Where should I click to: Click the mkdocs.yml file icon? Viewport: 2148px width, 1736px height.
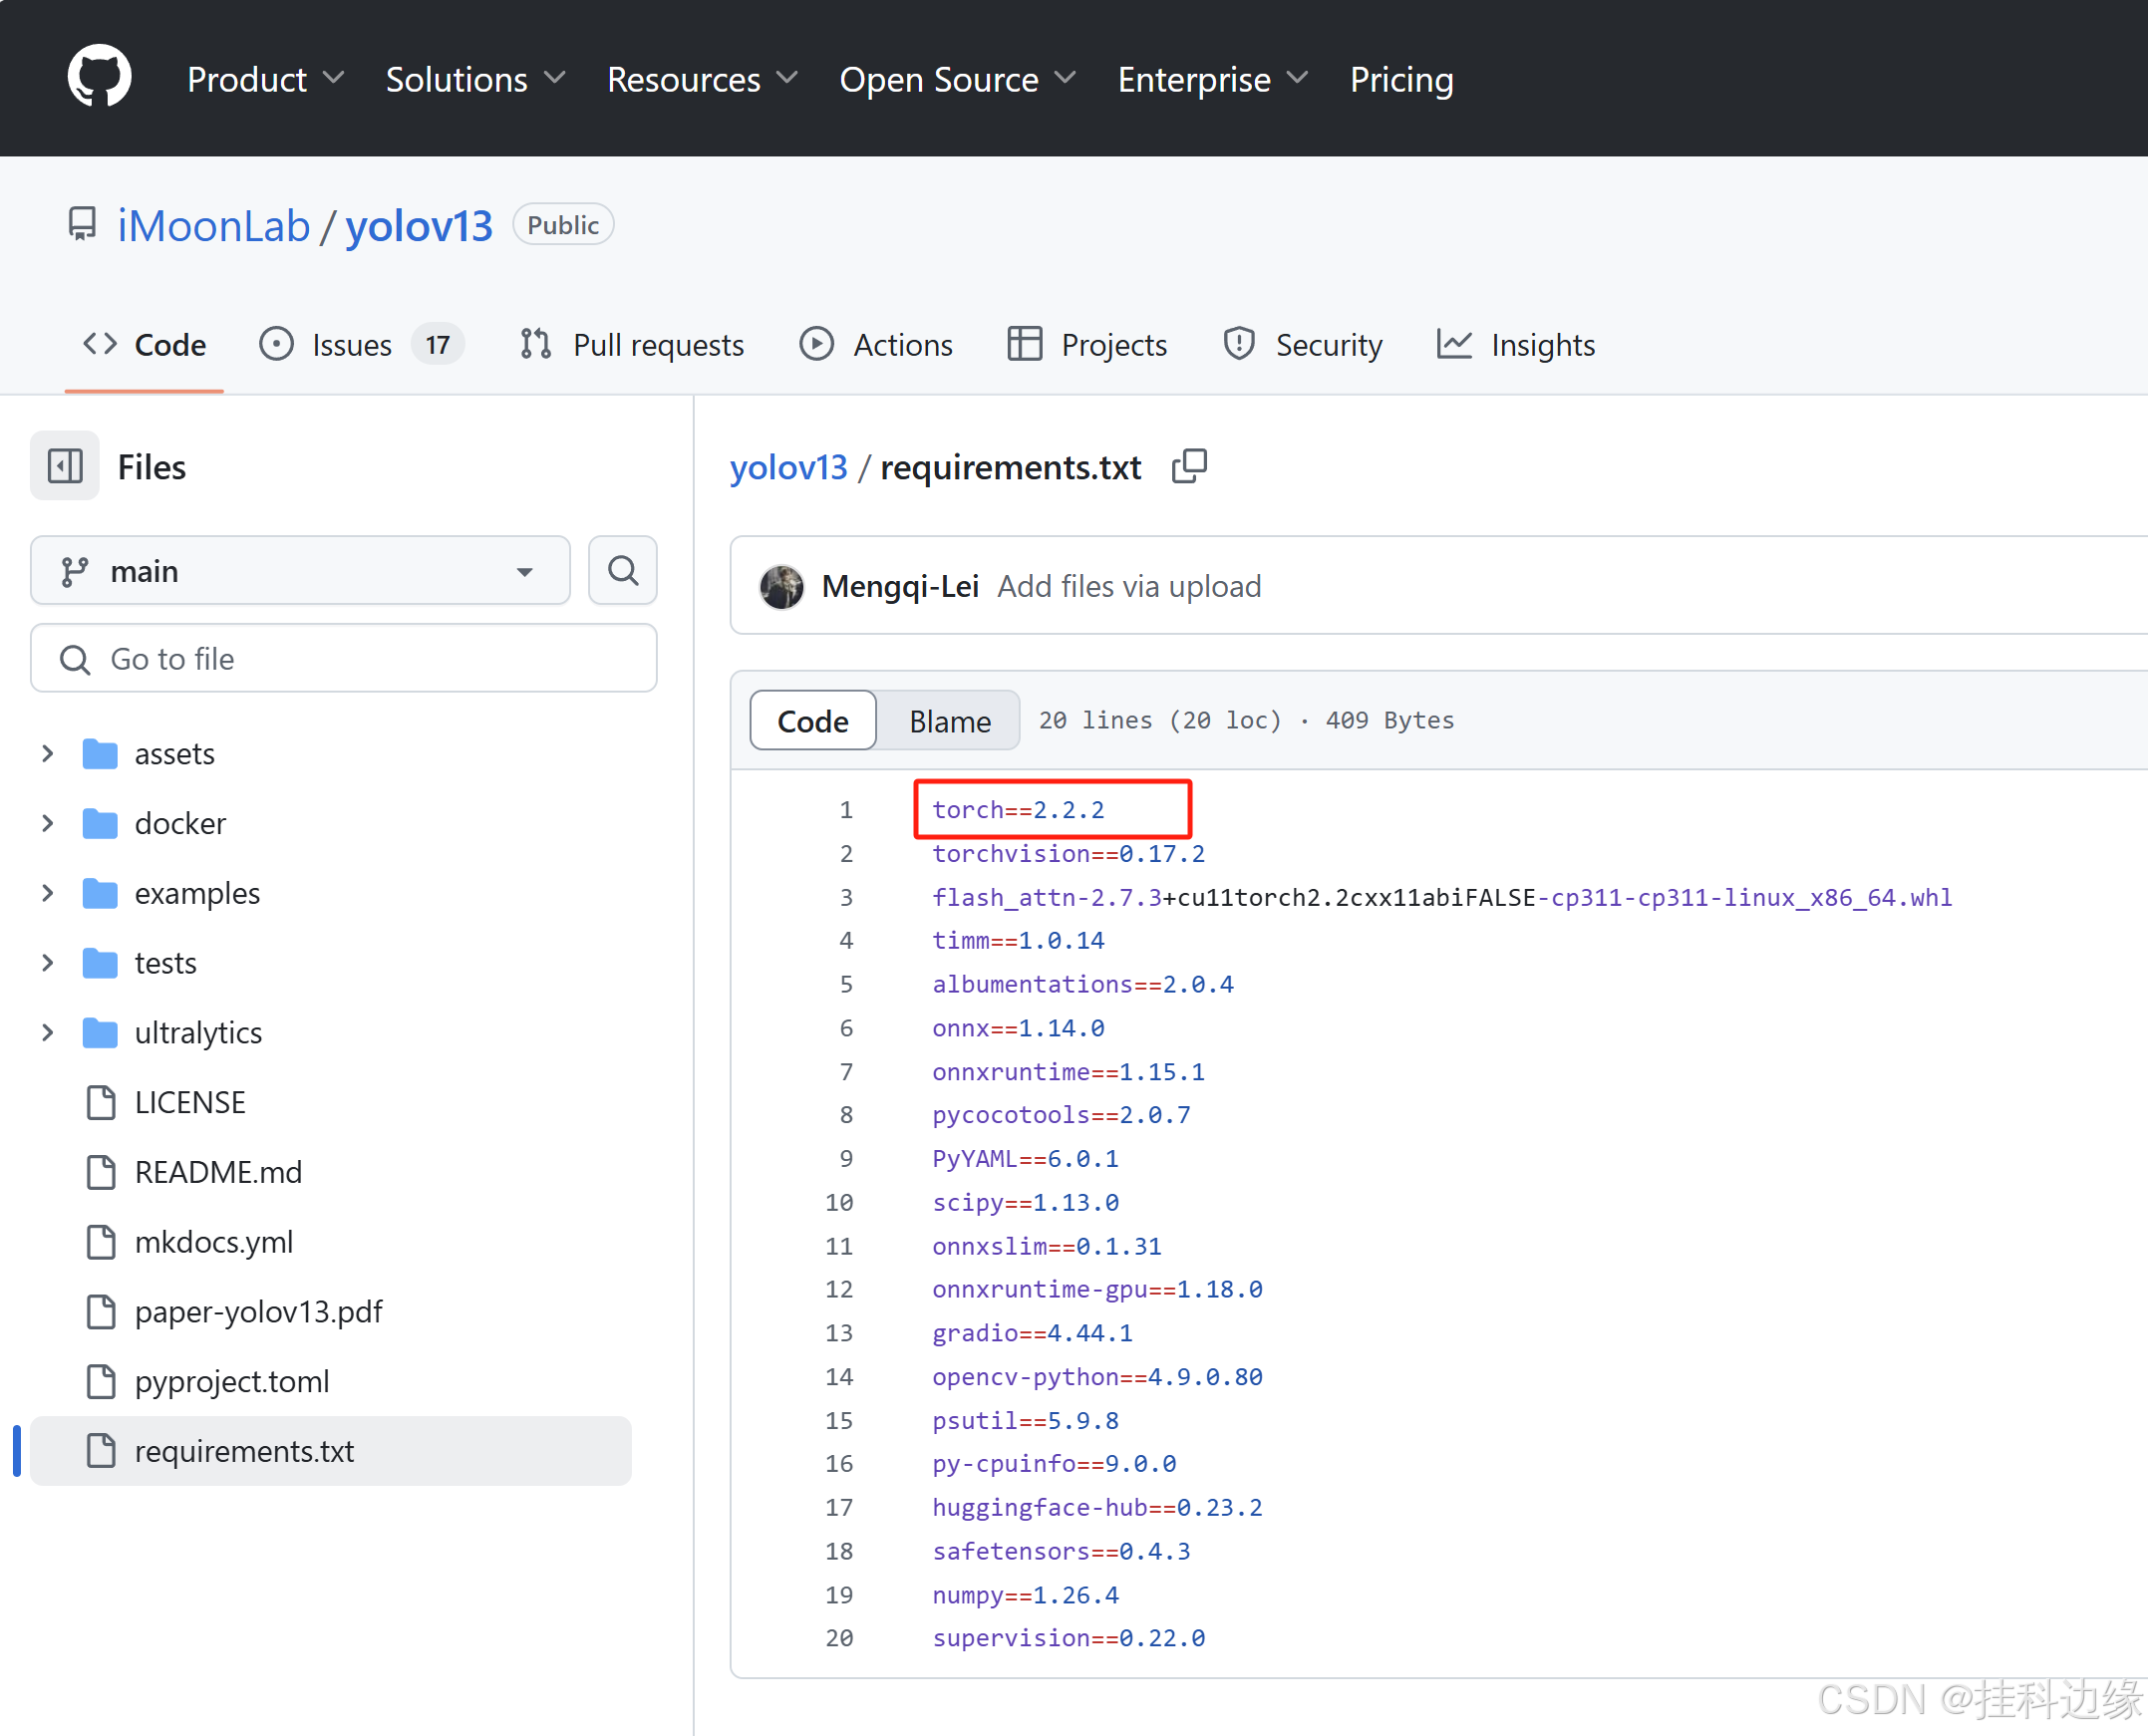tap(101, 1242)
